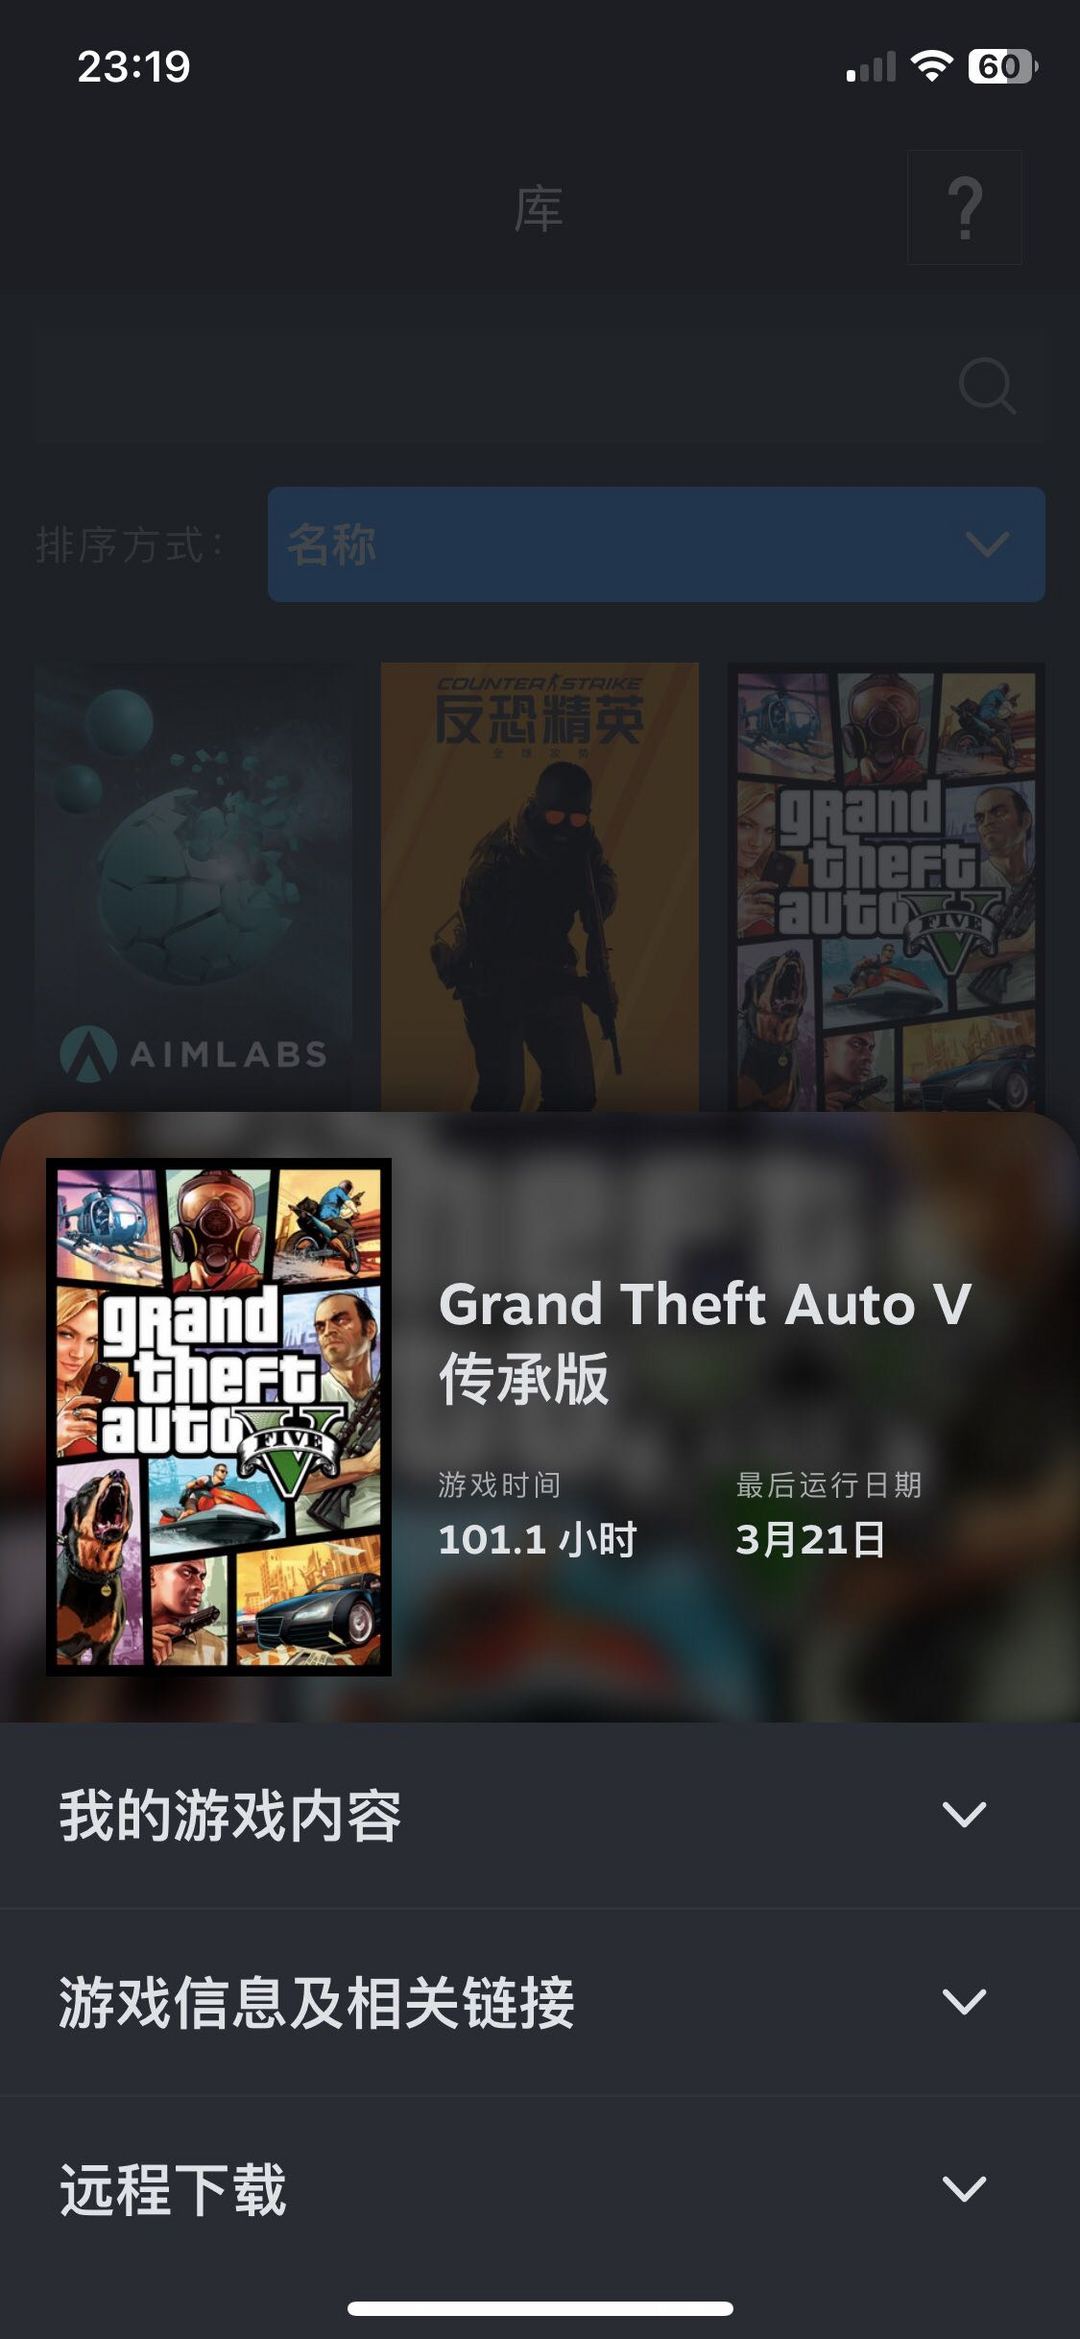
Task: Tap the large Grand Theft Auto V poster
Action: [x=219, y=1416]
